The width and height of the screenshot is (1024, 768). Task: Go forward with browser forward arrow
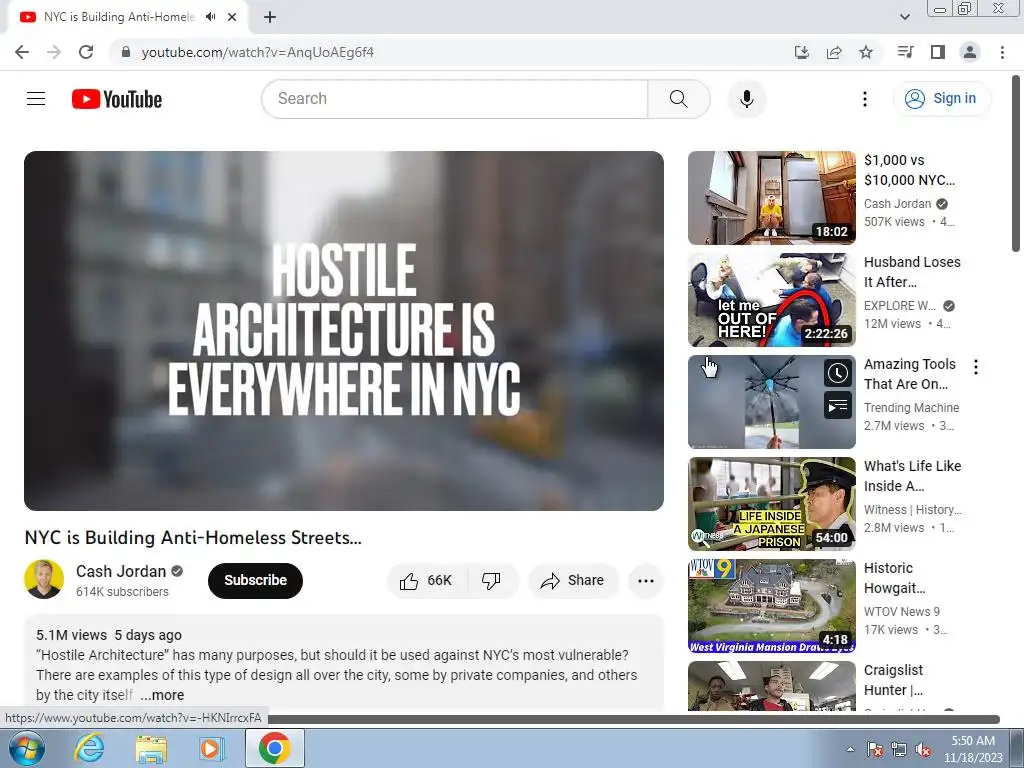pos(54,52)
